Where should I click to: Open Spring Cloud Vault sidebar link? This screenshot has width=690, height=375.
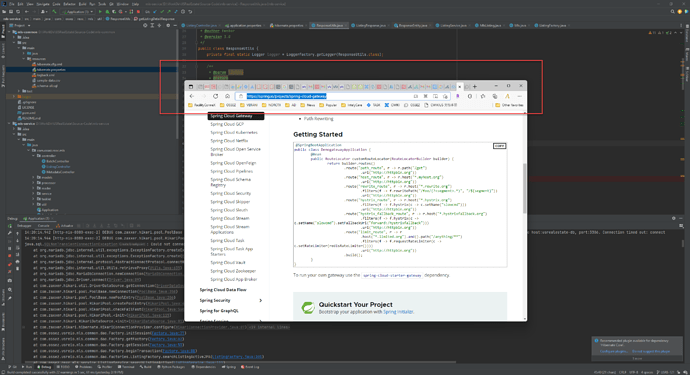pyautogui.click(x=228, y=263)
